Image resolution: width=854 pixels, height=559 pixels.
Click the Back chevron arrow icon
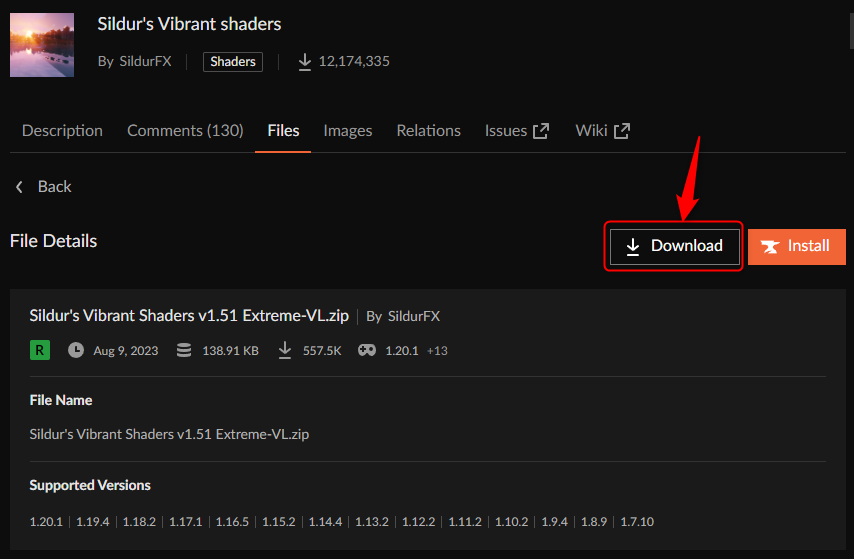pyautogui.click(x=19, y=187)
